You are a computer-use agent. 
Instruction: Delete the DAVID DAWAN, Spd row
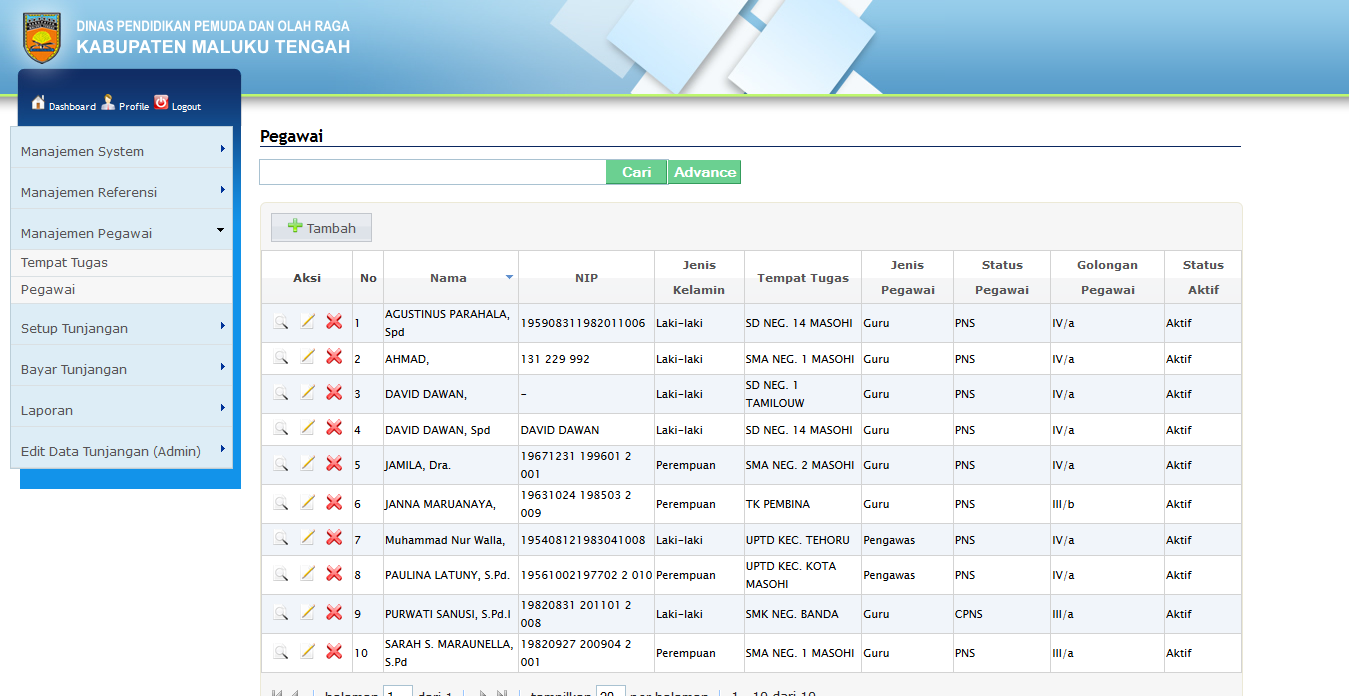pos(334,428)
